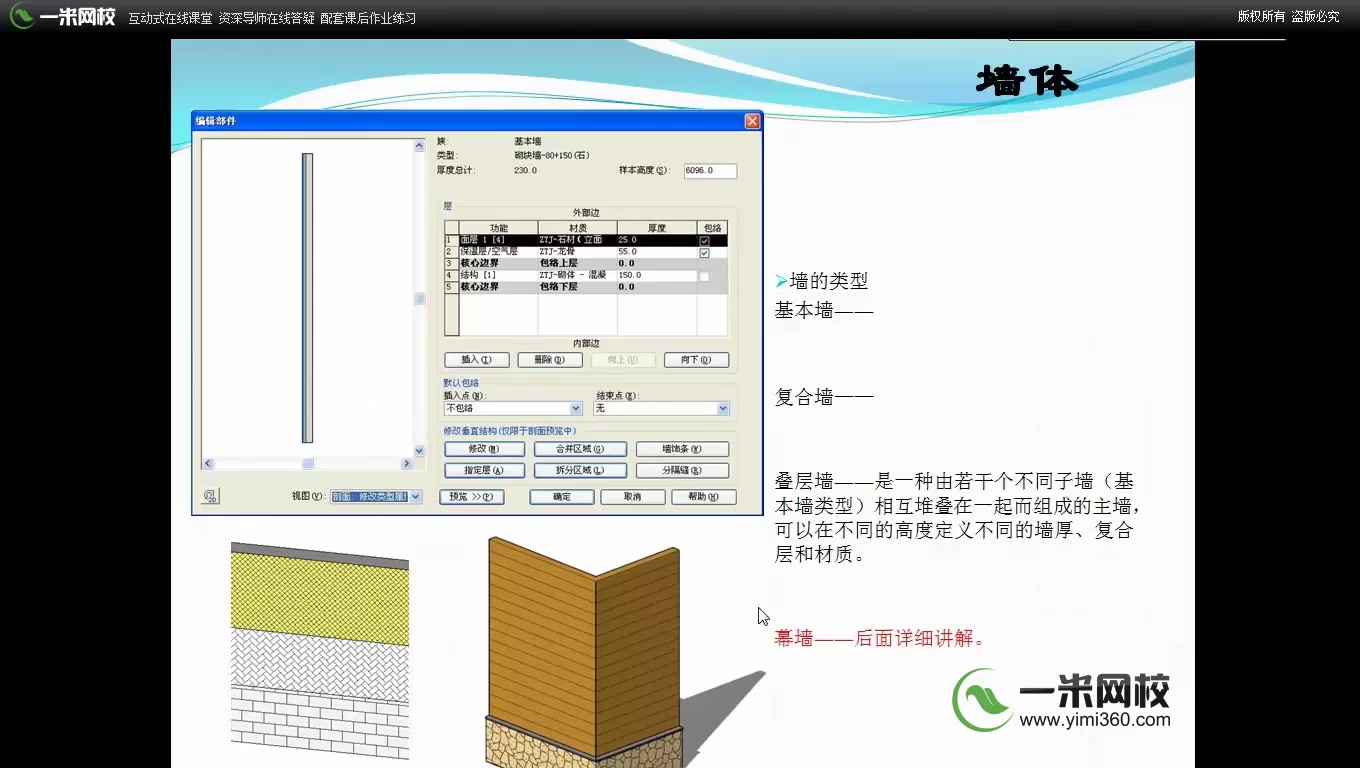Click the 预览 >>(P) button
1360x768 pixels.
coord(472,497)
